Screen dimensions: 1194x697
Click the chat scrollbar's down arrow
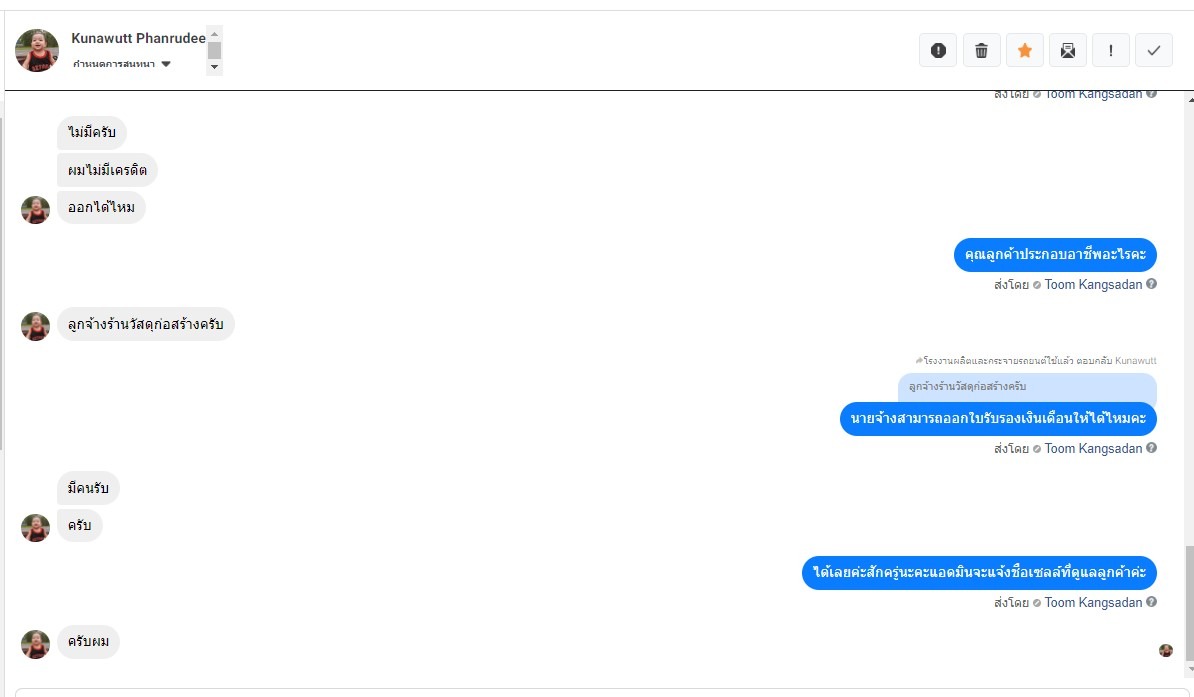(x=1188, y=669)
